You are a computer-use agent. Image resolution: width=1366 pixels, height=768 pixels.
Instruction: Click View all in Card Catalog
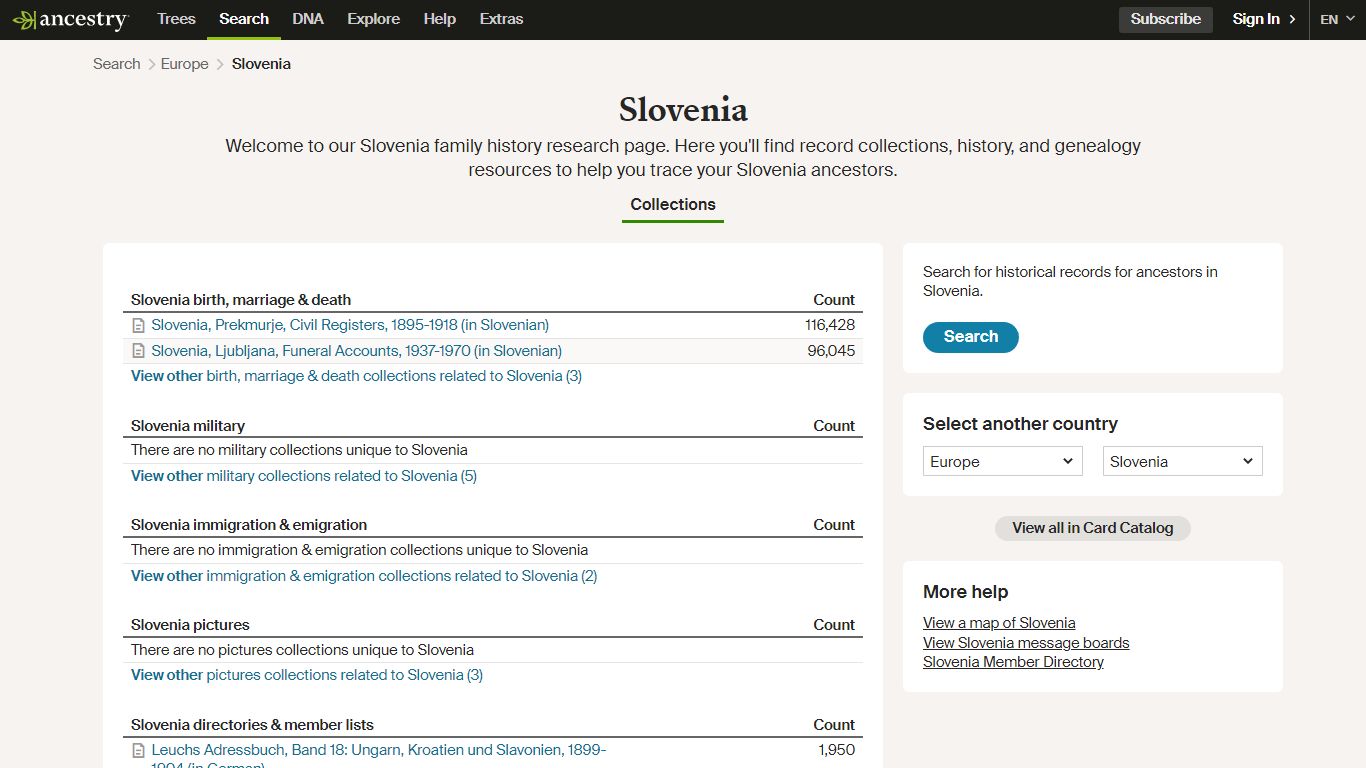click(x=1093, y=528)
